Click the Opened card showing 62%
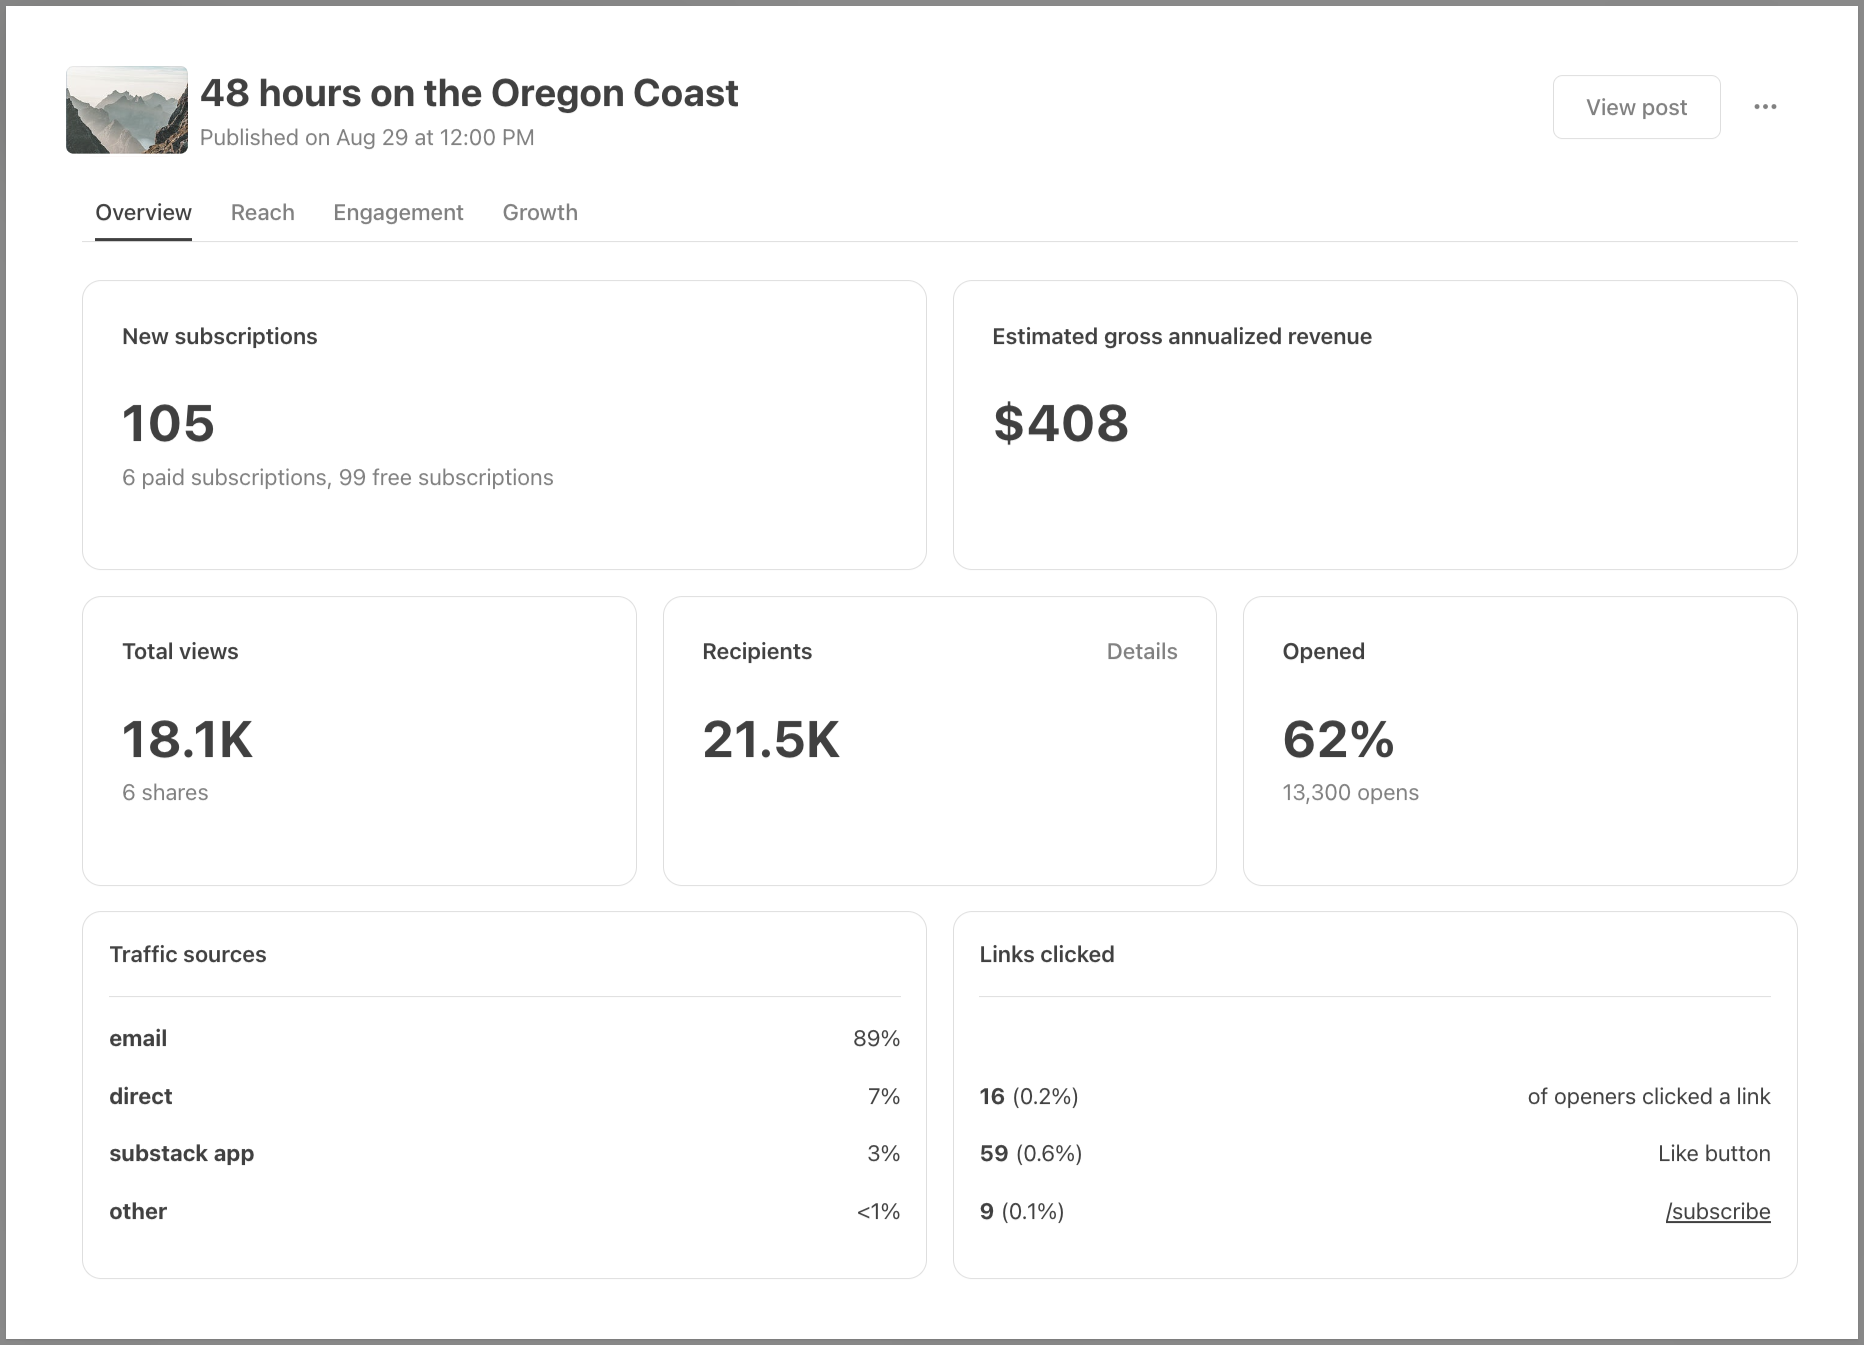This screenshot has height=1345, width=1864. (1519, 740)
